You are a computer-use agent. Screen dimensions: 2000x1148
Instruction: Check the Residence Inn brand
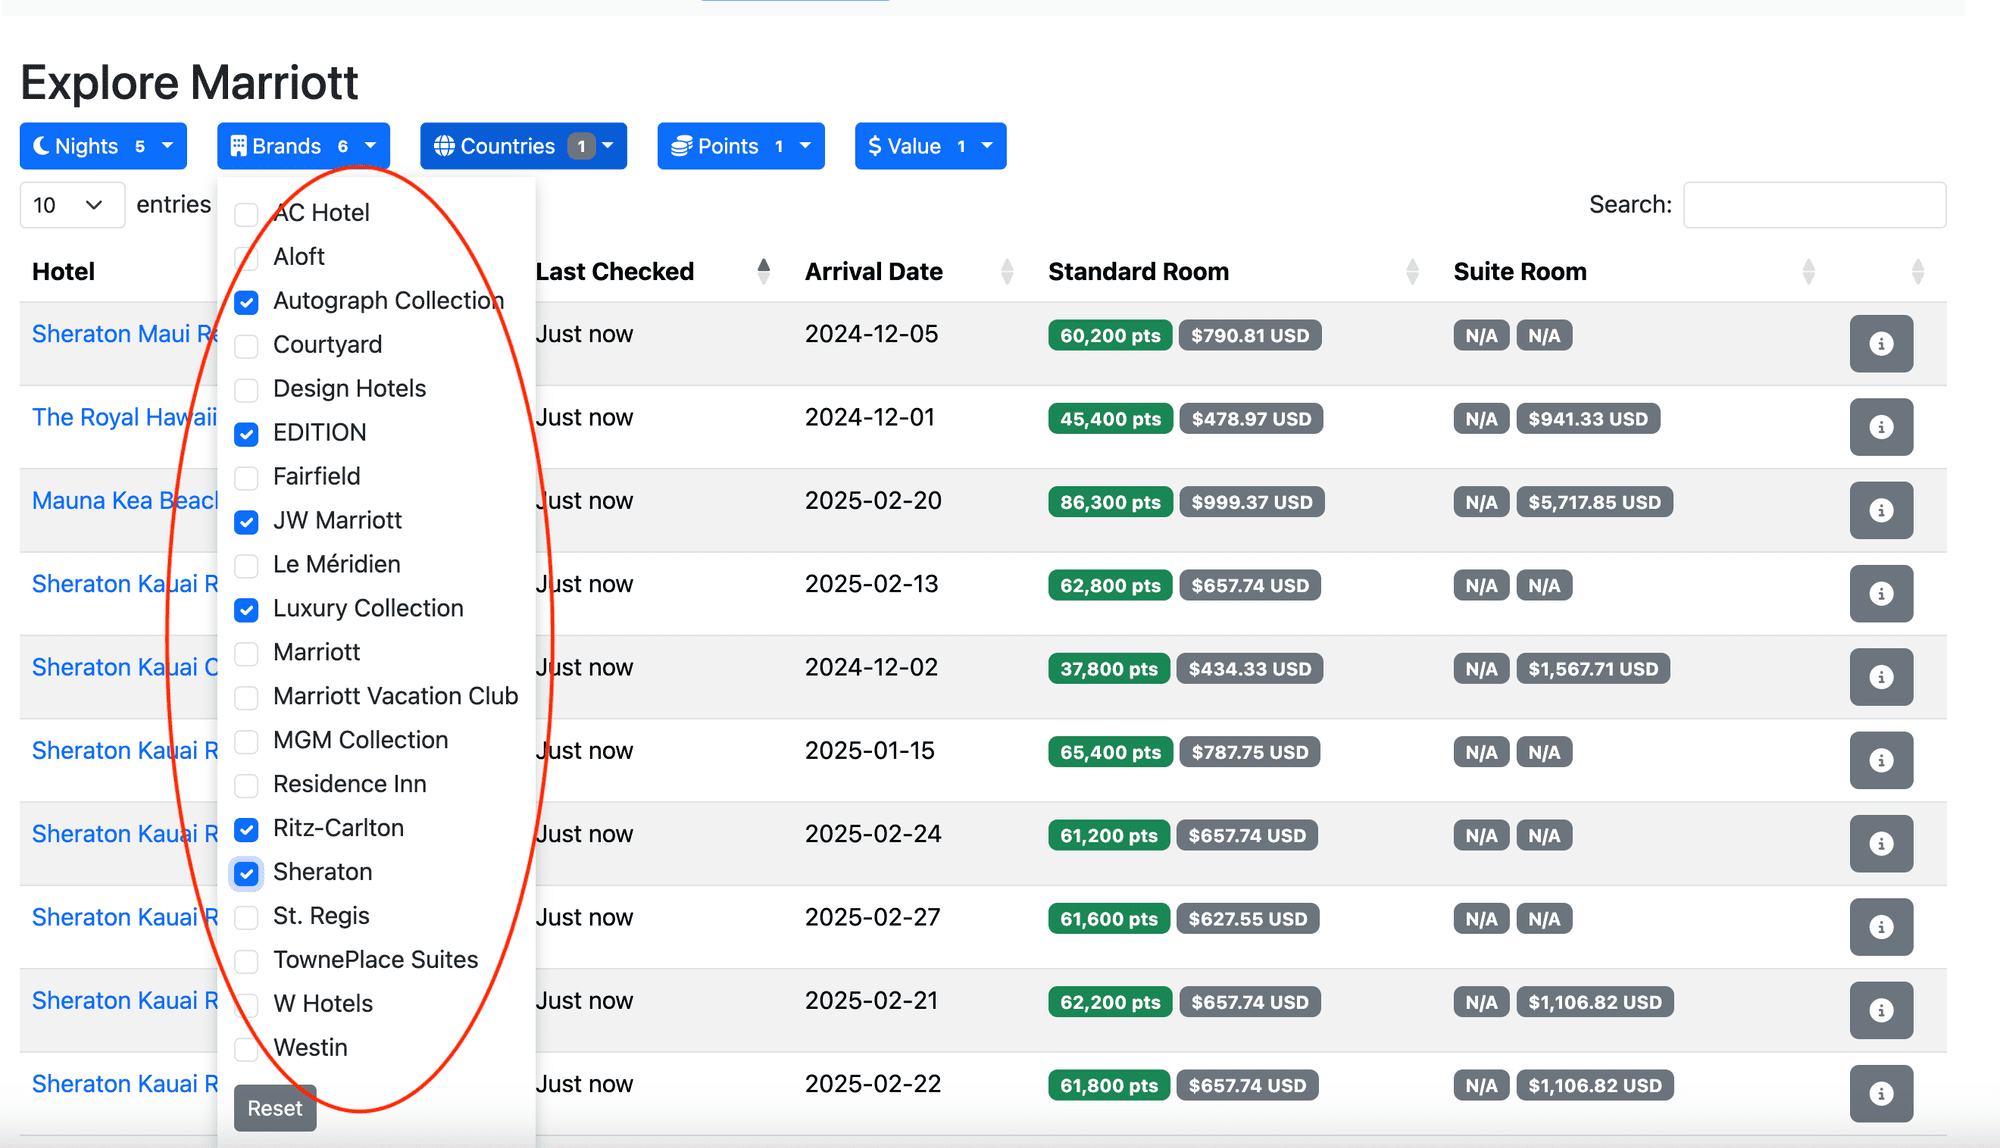point(246,786)
